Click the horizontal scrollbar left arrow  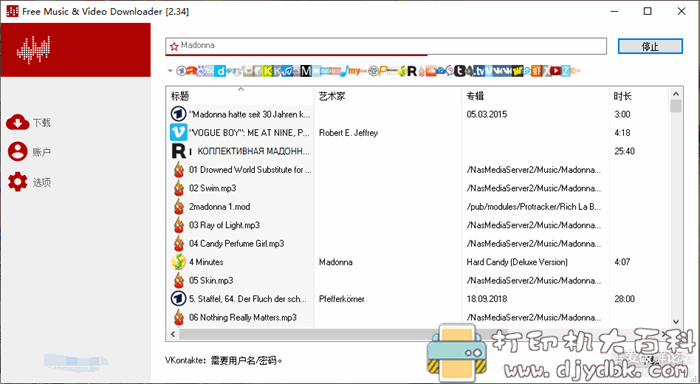(173, 334)
